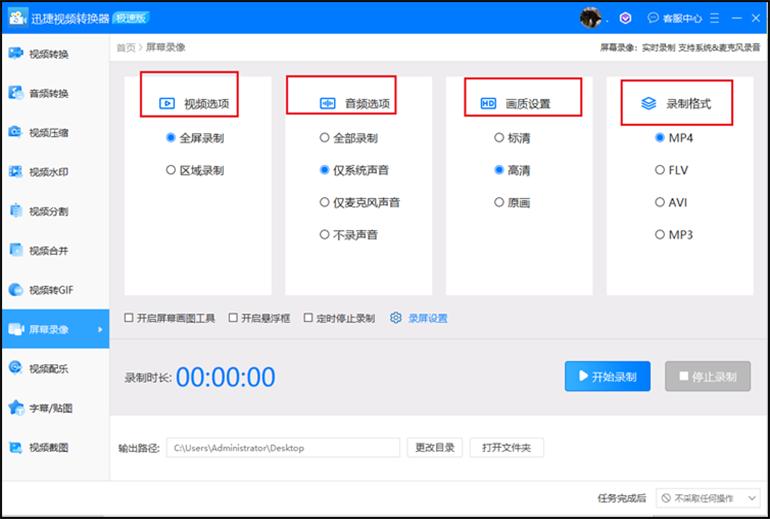Open 录屏设置 link
The image size is (770, 519).
coord(428,318)
